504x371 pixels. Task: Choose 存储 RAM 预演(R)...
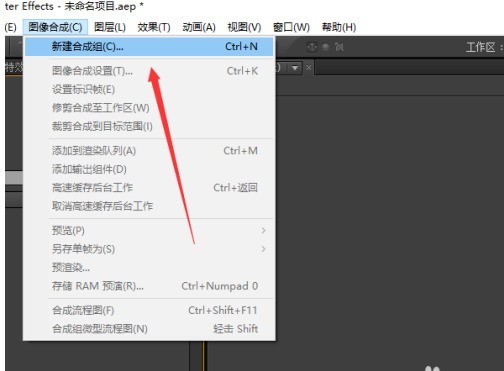(x=149, y=286)
